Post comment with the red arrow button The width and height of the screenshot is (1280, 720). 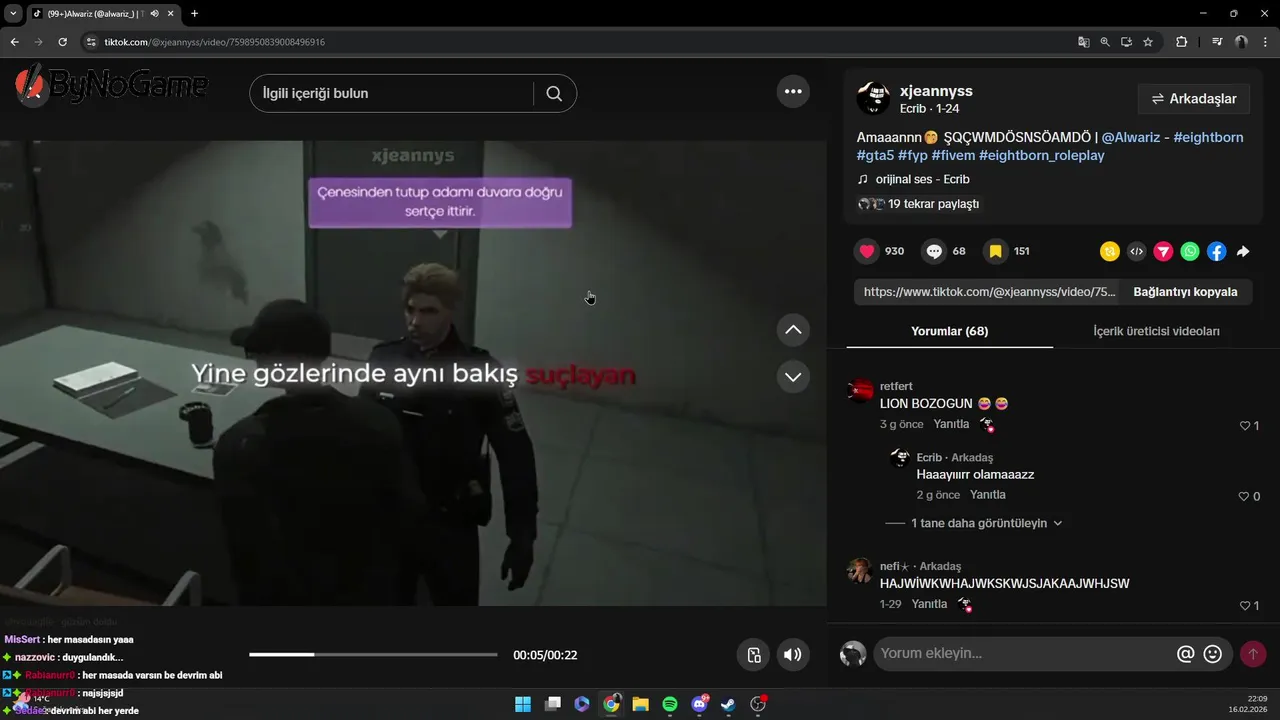pos(1252,654)
